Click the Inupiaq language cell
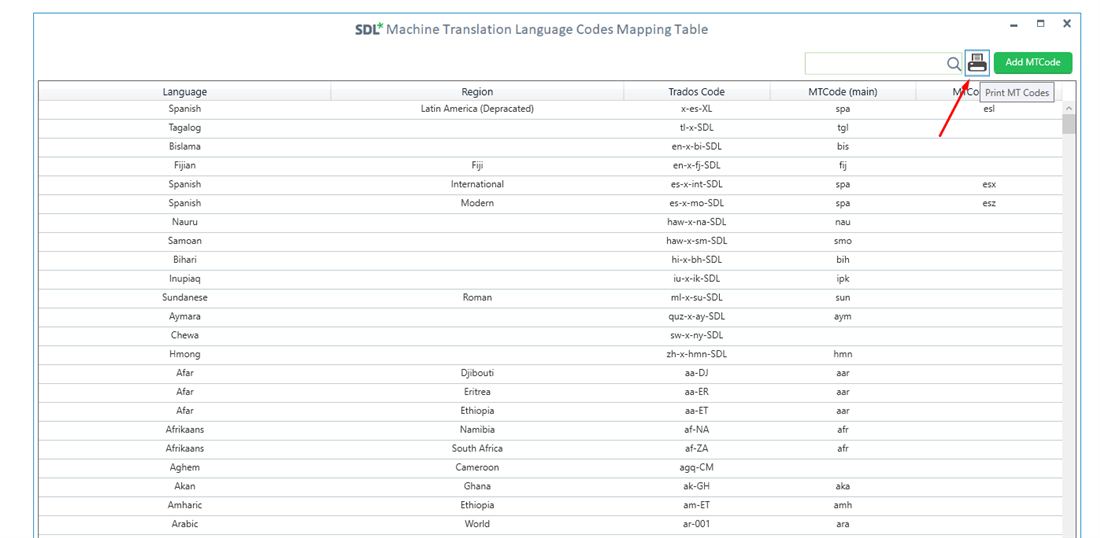1100x538 pixels. 185,278
